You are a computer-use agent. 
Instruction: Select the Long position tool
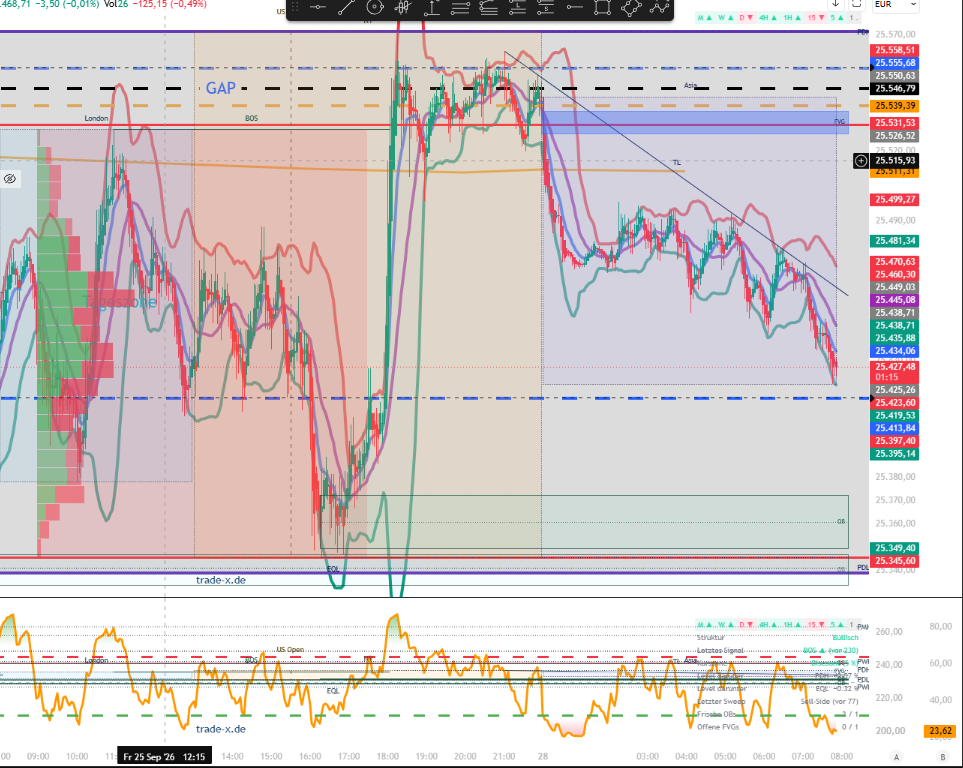pyautogui.click(x=517, y=7)
